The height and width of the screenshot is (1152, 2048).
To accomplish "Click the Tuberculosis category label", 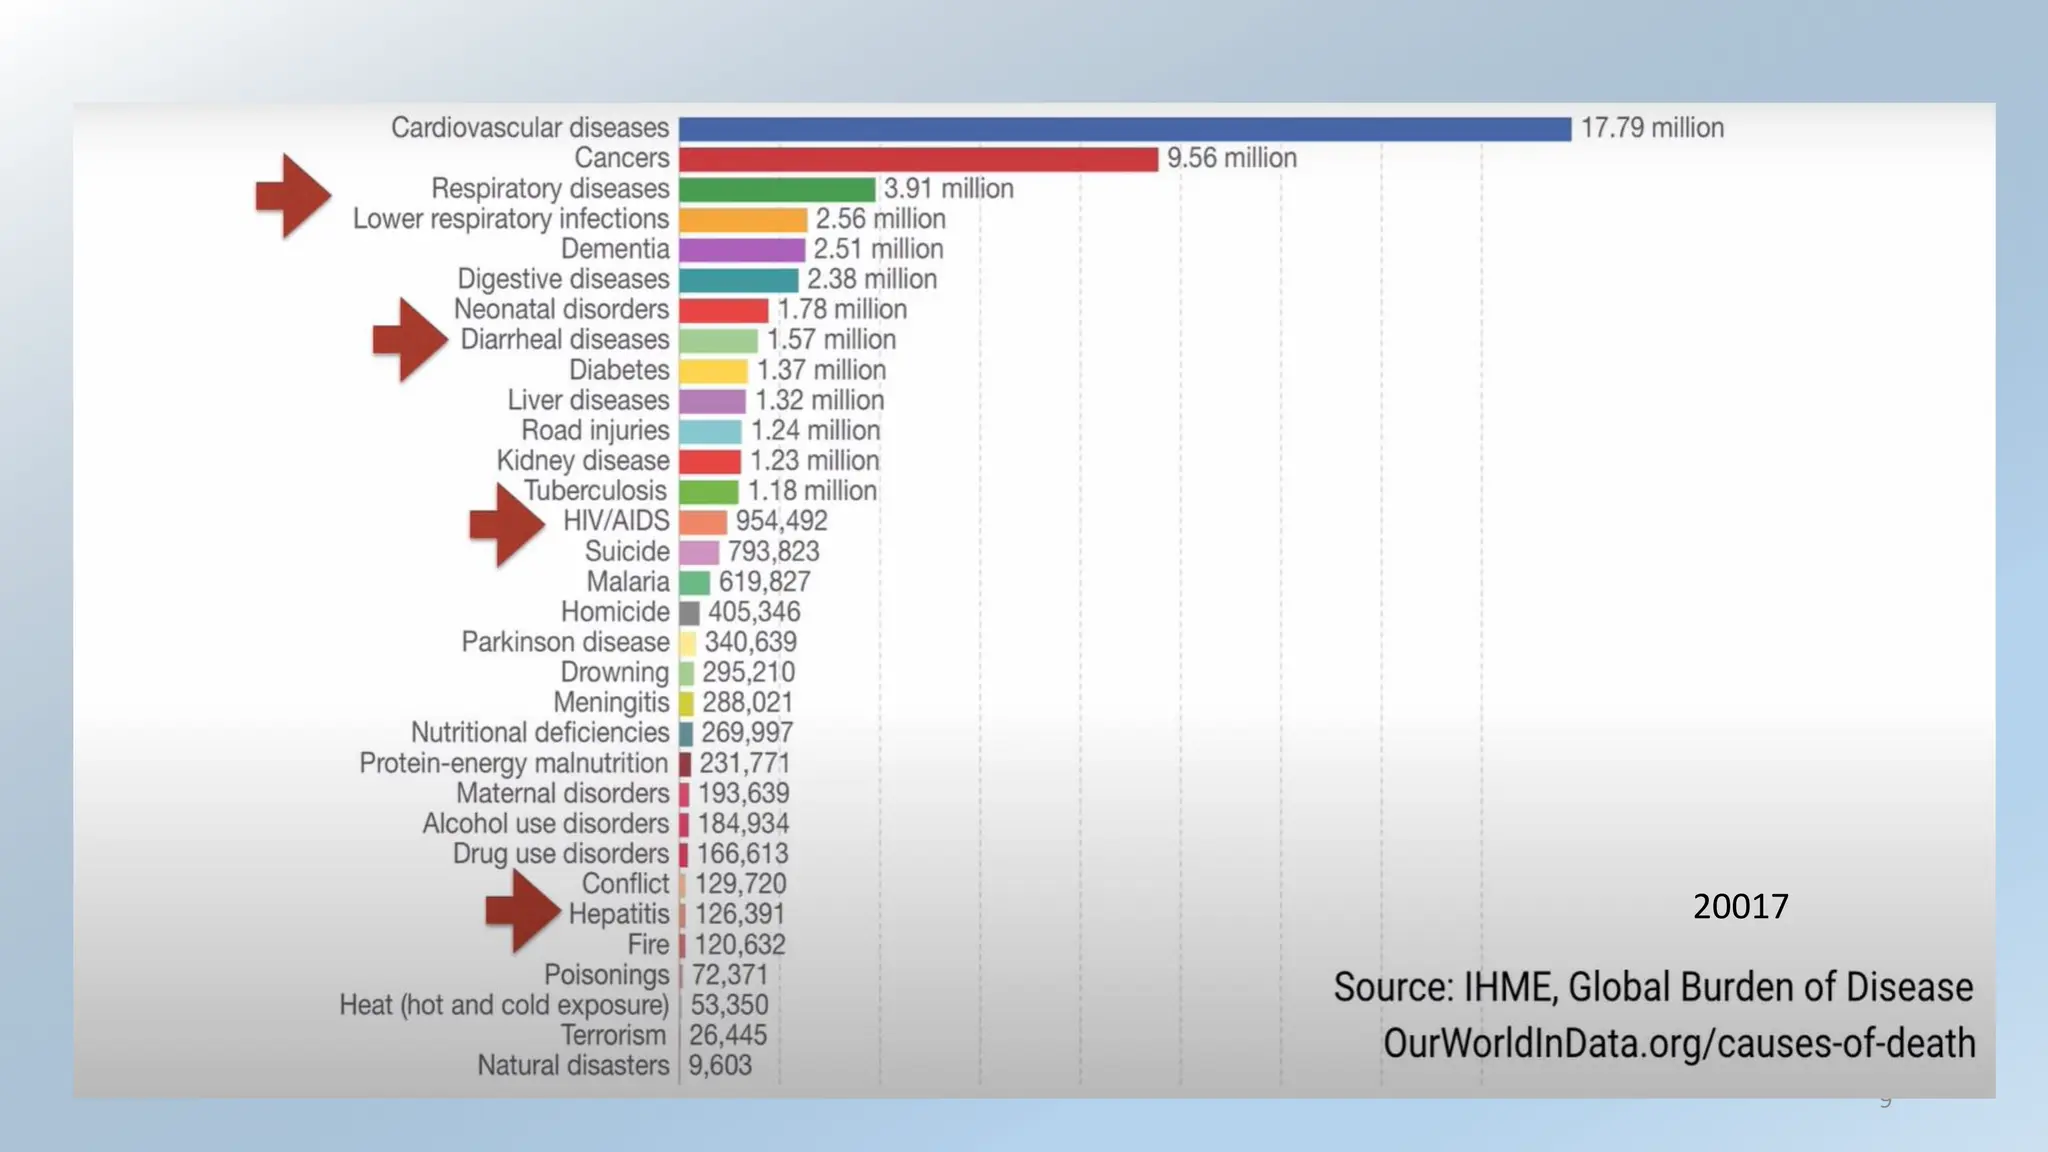I will (595, 491).
